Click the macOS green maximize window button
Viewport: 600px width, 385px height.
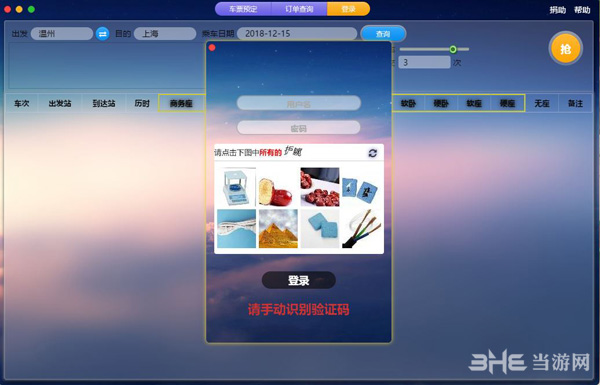point(31,9)
